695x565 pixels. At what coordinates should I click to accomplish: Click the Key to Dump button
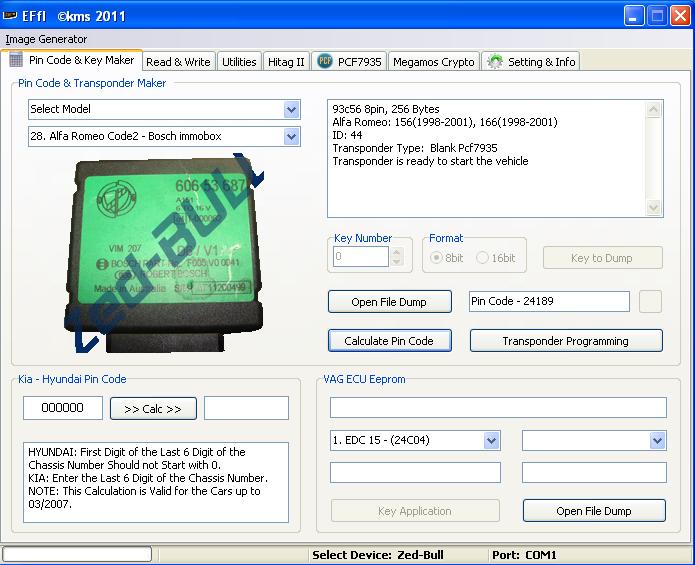tap(602, 258)
